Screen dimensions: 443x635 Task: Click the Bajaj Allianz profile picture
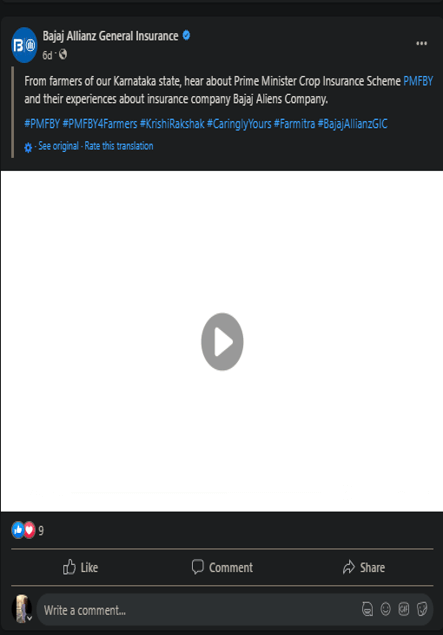pyautogui.click(x=24, y=45)
